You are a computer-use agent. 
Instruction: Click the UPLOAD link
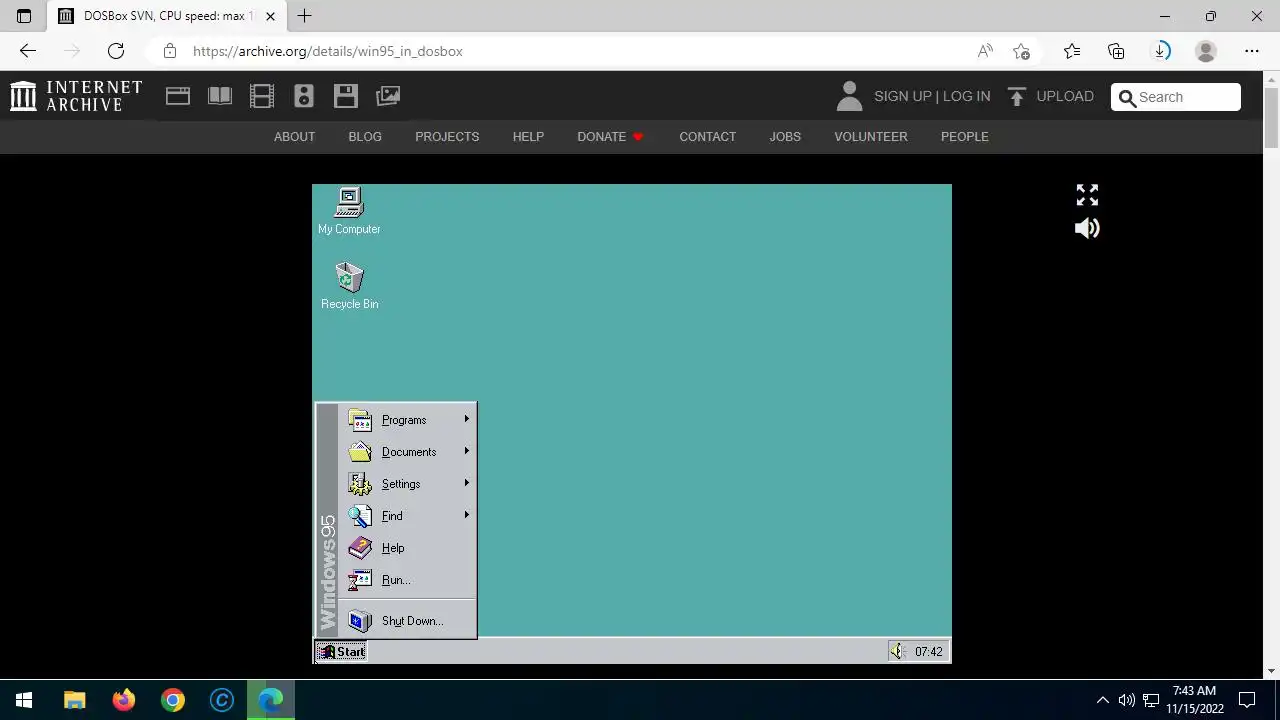tap(1065, 97)
